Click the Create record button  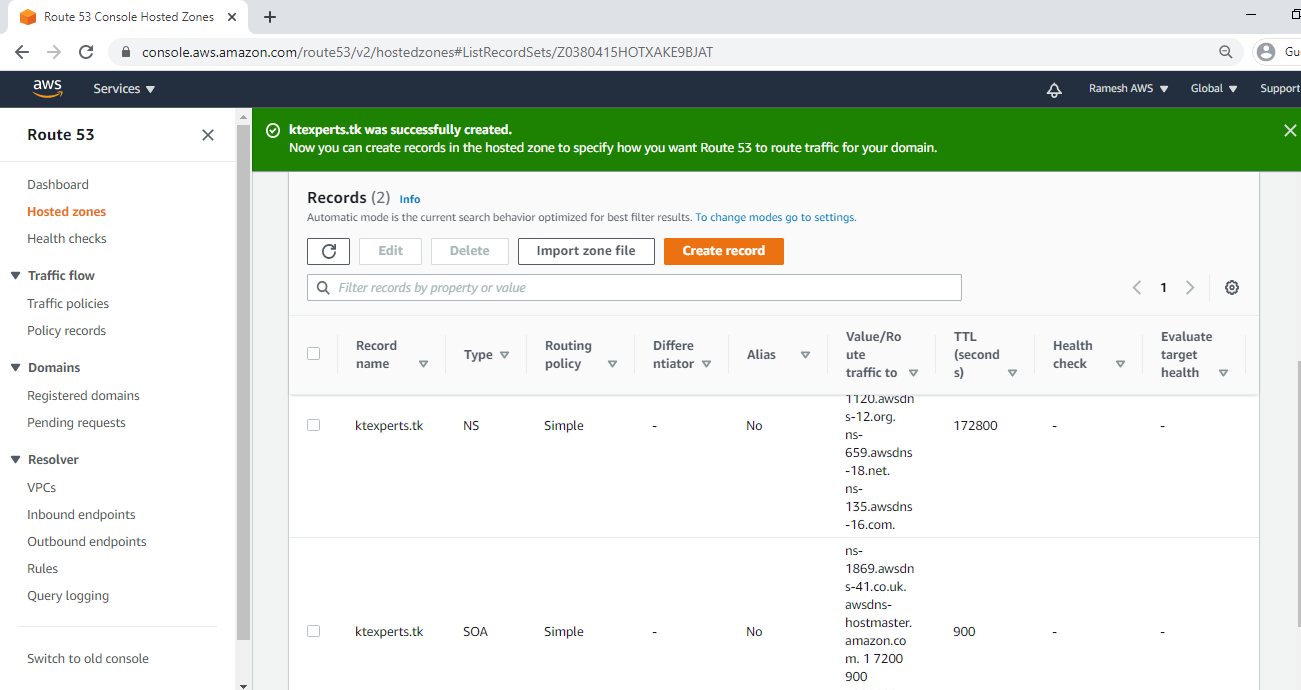click(724, 251)
